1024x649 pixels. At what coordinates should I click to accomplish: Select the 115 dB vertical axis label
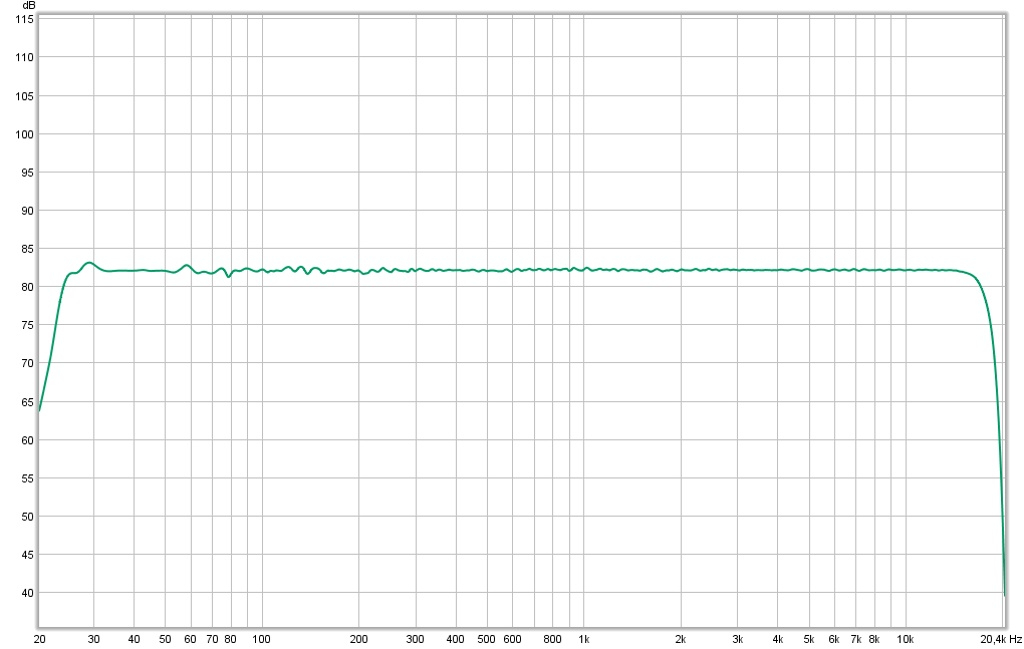[x=24, y=20]
